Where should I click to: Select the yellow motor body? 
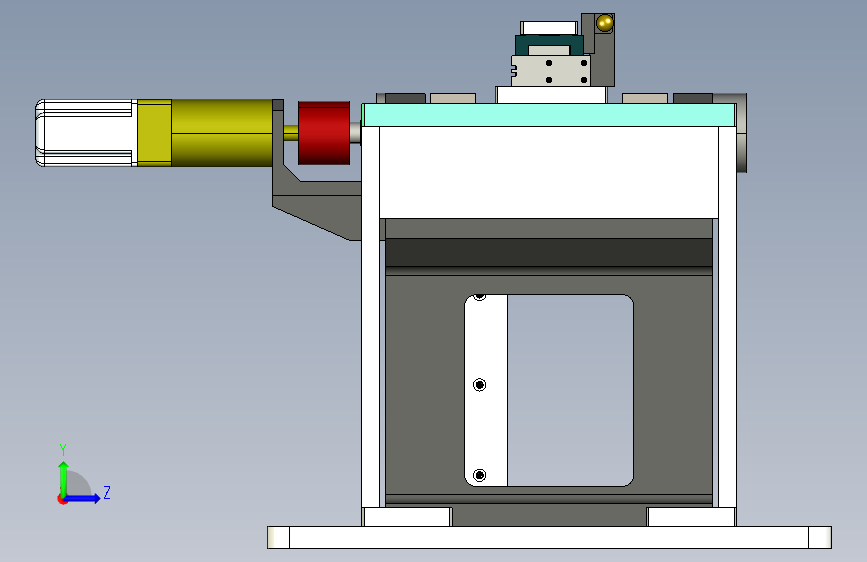pos(205,133)
